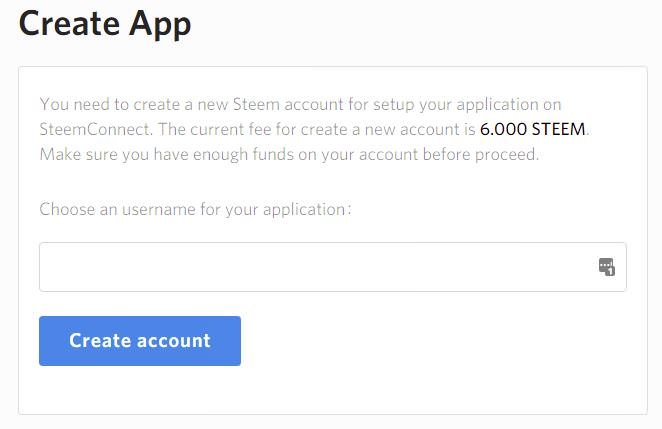Click the word 'funds' in the last sentence

point(273,155)
